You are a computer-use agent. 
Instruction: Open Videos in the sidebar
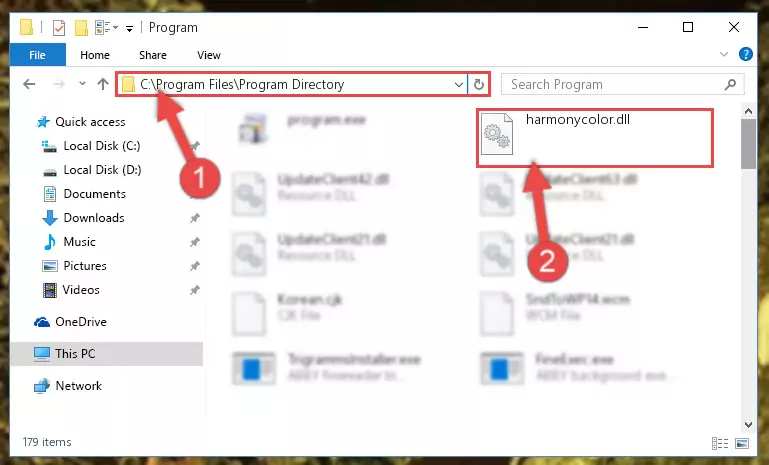tap(81, 290)
